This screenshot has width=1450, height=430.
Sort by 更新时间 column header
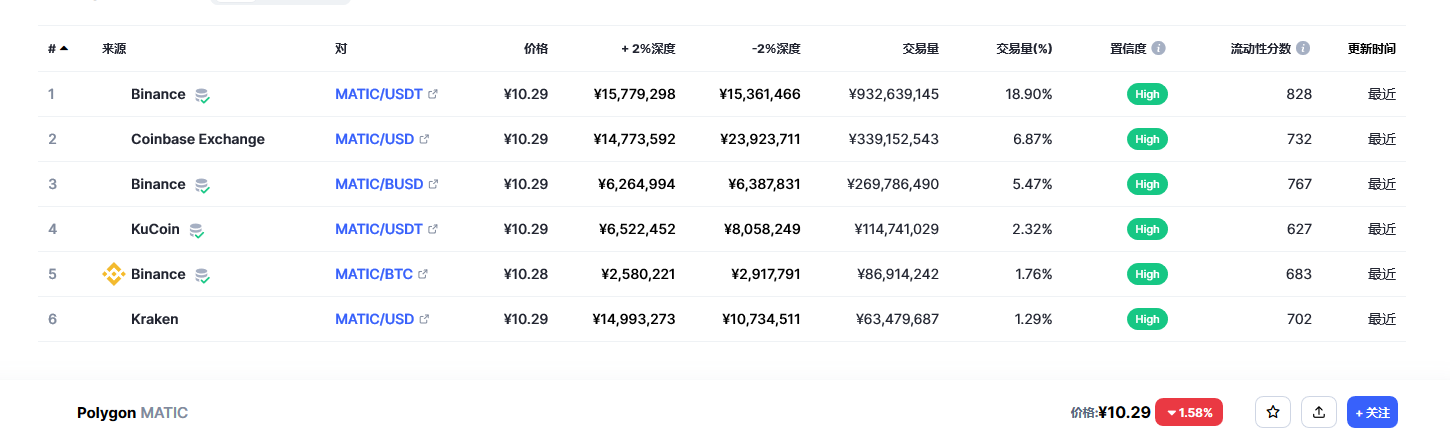pyautogui.click(x=1372, y=48)
